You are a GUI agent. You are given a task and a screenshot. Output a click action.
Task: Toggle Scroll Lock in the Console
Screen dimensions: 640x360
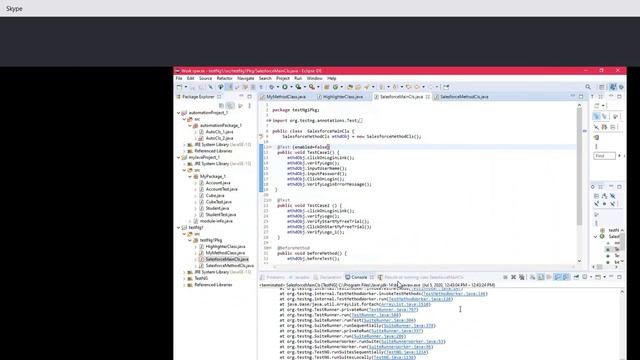(x=541, y=277)
